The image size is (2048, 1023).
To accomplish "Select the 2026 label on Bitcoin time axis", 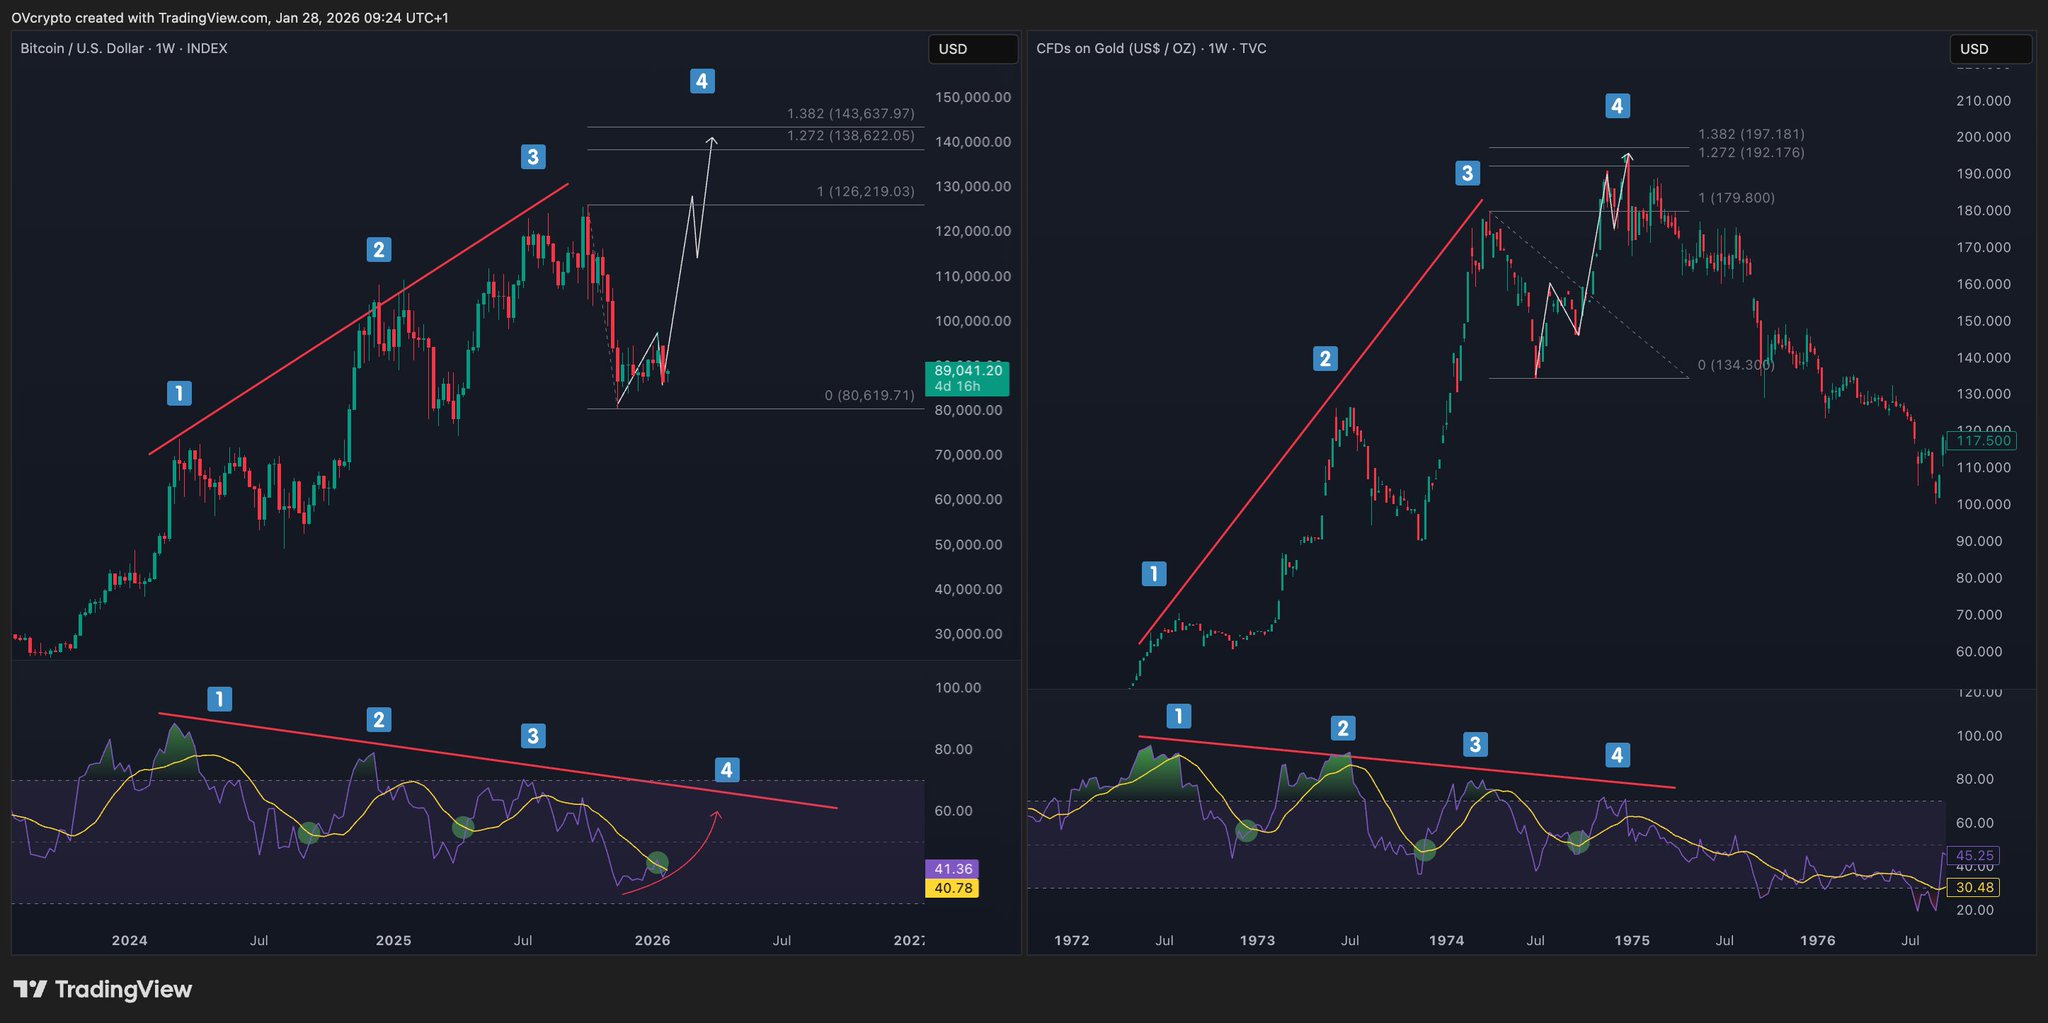I will coord(652,940).
